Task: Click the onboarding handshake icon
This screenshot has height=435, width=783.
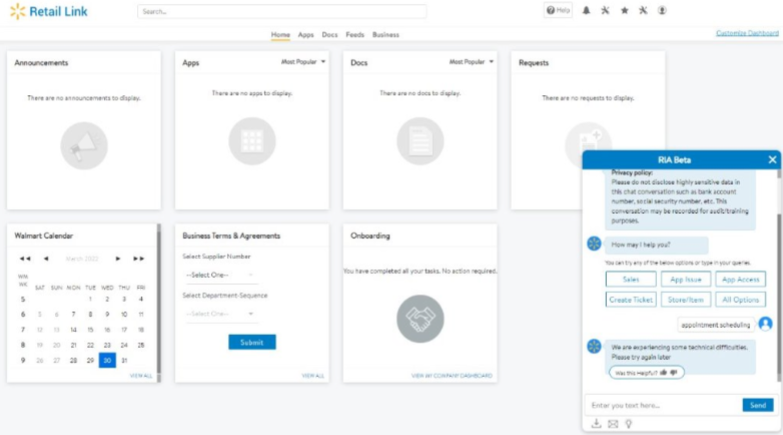Action: coord(420,319)
